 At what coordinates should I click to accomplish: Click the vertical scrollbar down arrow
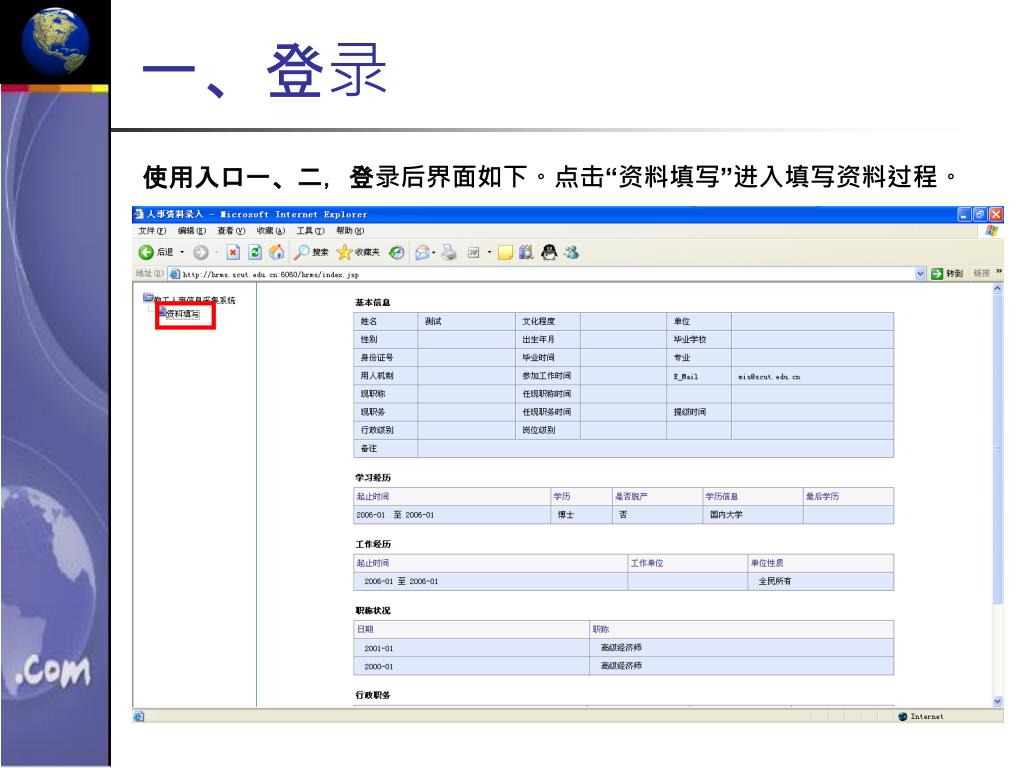pyautogui.click(x=997, y=701)
